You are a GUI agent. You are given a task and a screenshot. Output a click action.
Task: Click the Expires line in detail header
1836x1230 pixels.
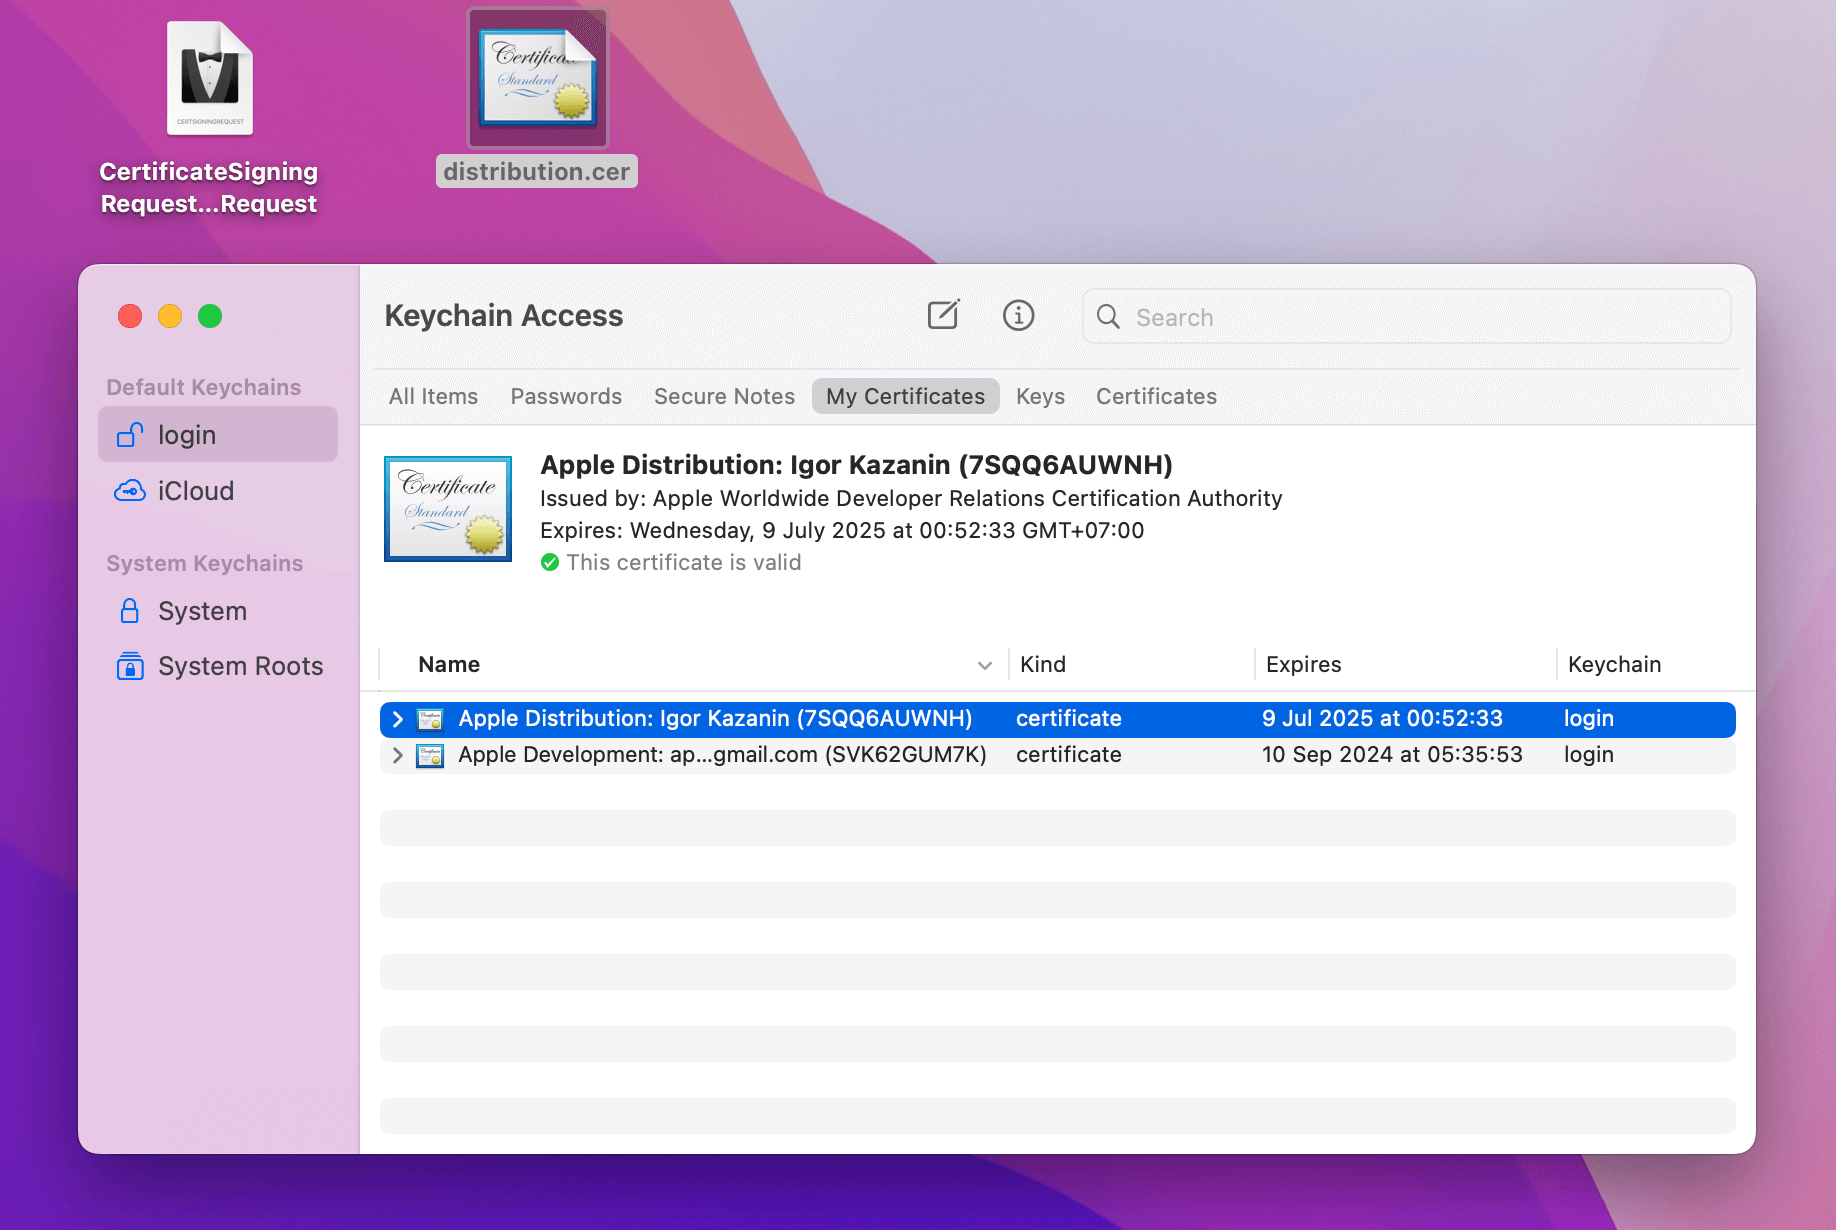(x=842, y=530)
